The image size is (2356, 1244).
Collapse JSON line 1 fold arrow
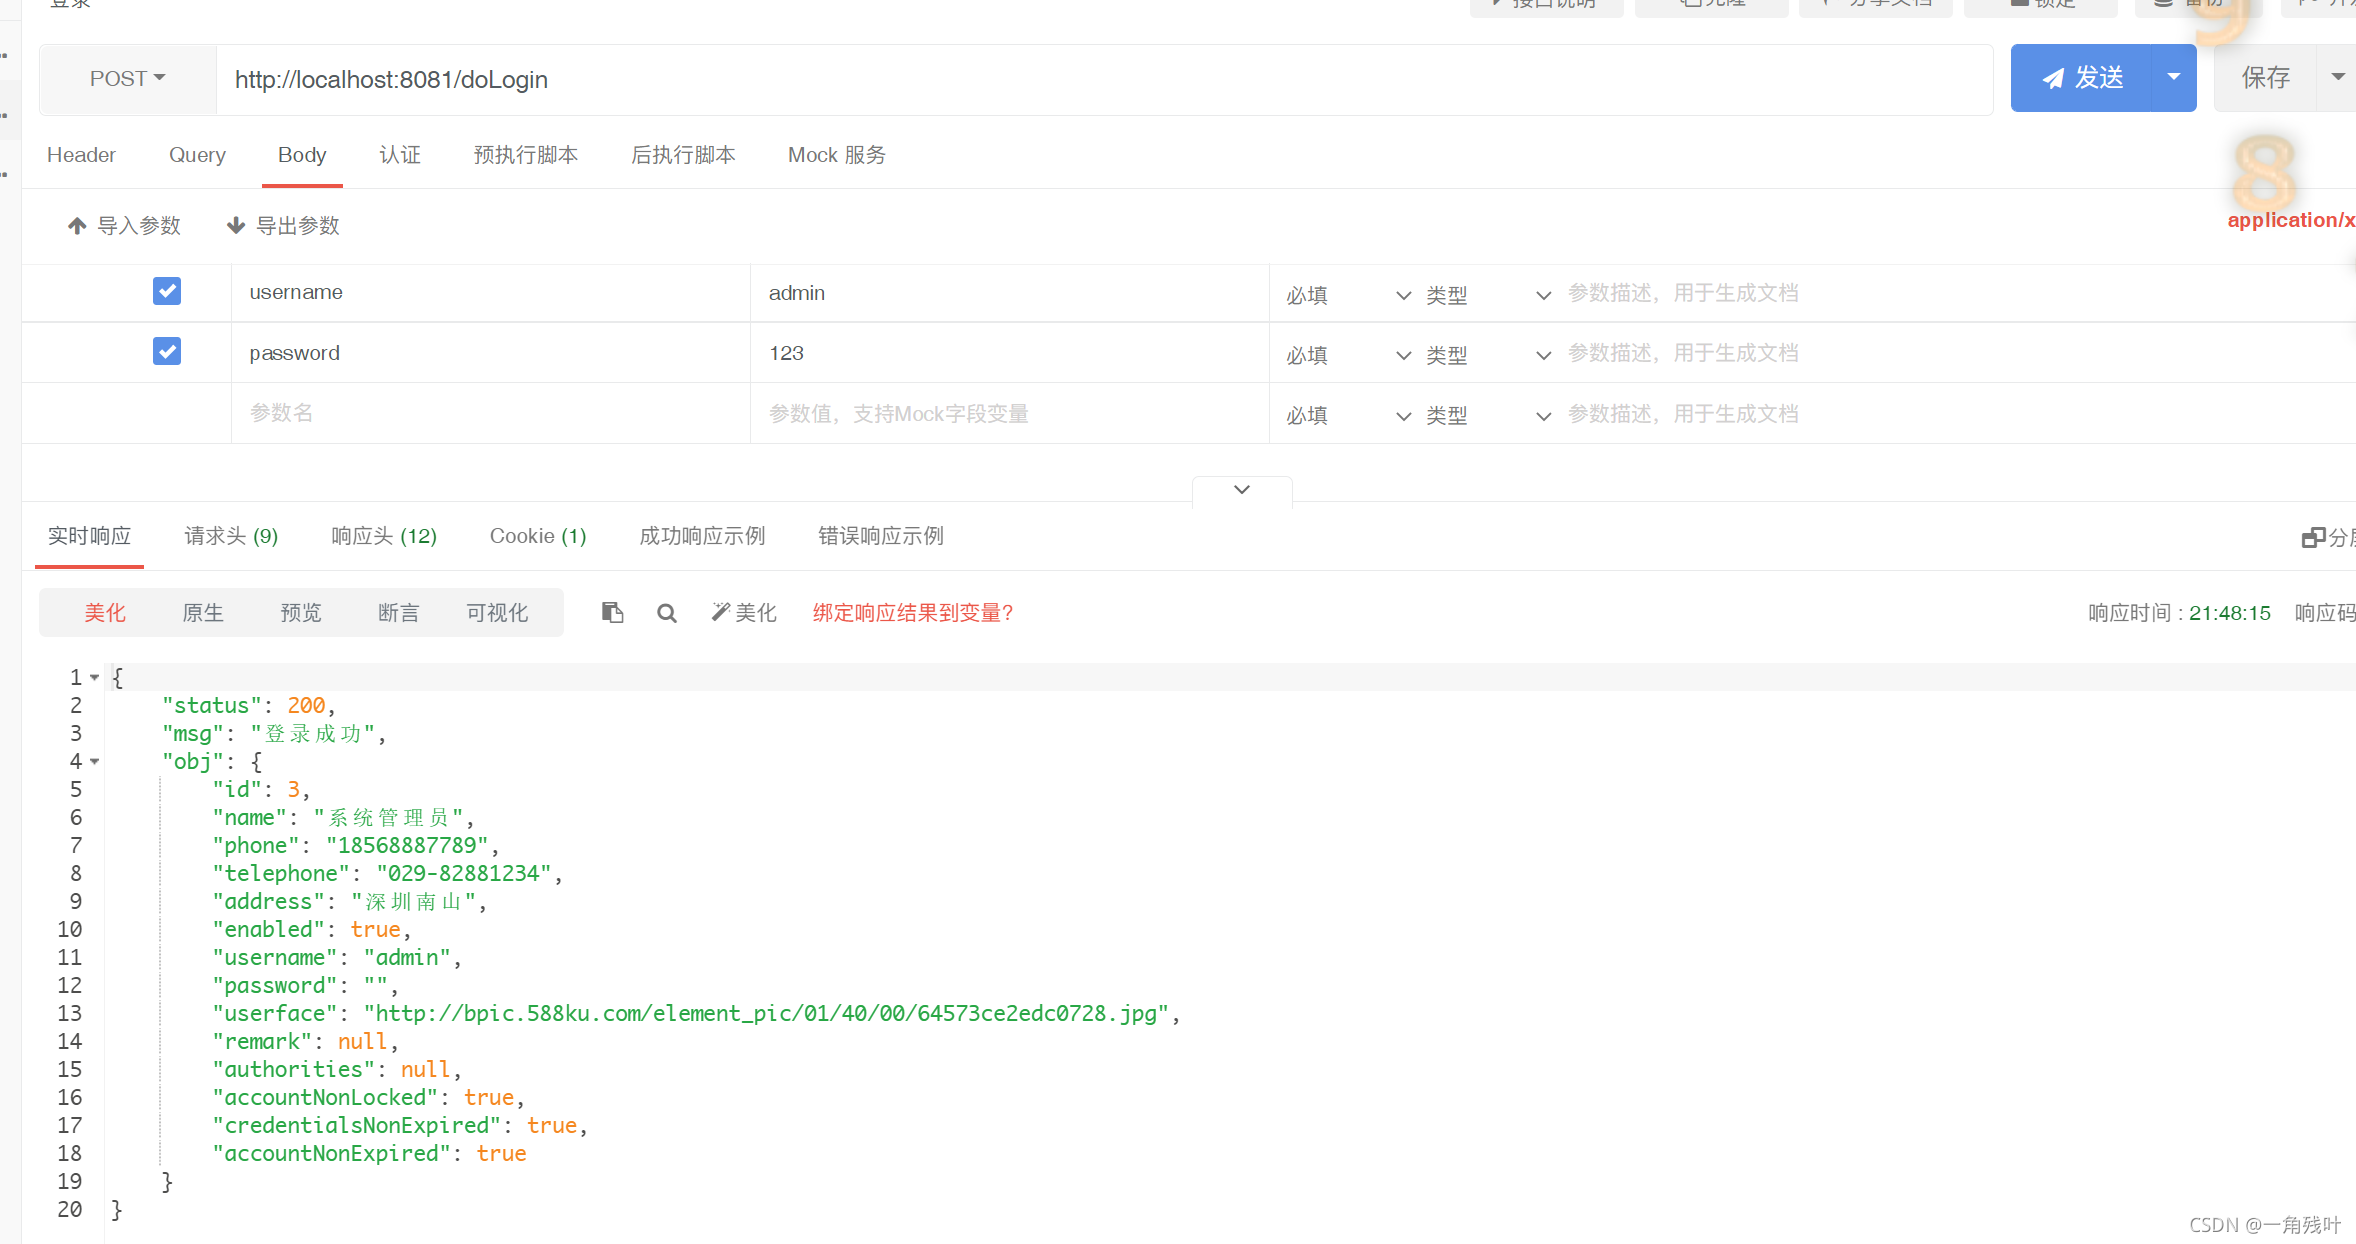pos(95,678)
